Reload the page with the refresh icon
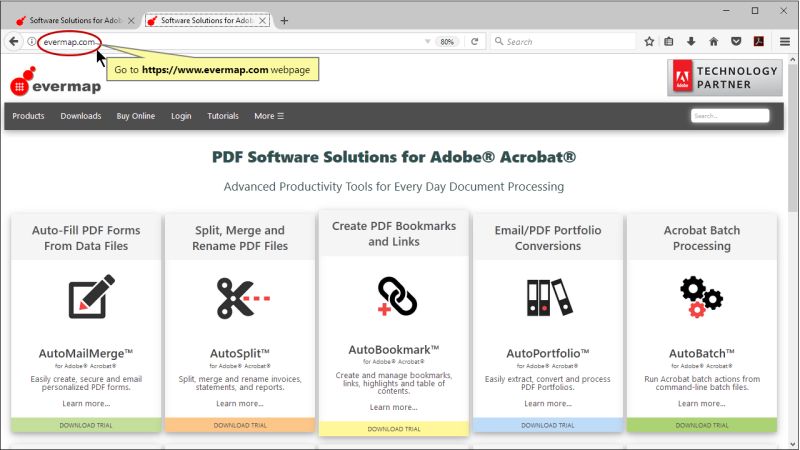800x450 pixels. (474, 42)
